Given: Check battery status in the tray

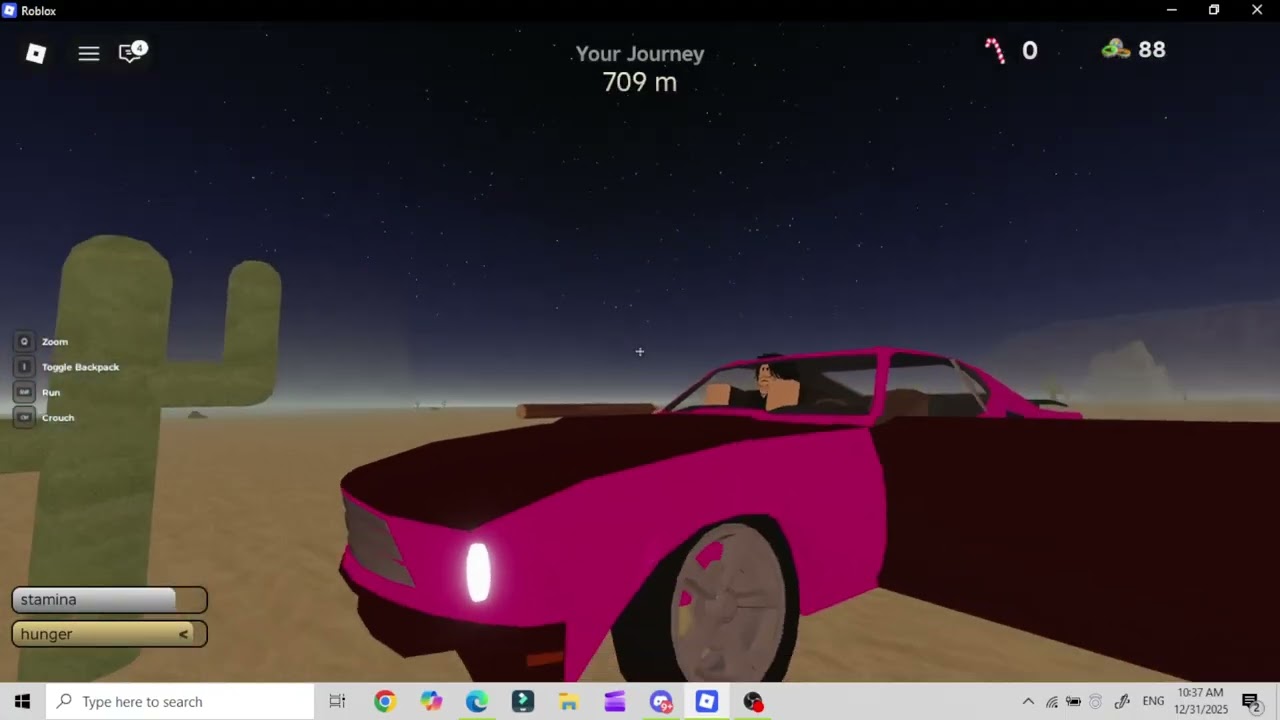Looking at the screenshot, I should tap(1074, 702).
